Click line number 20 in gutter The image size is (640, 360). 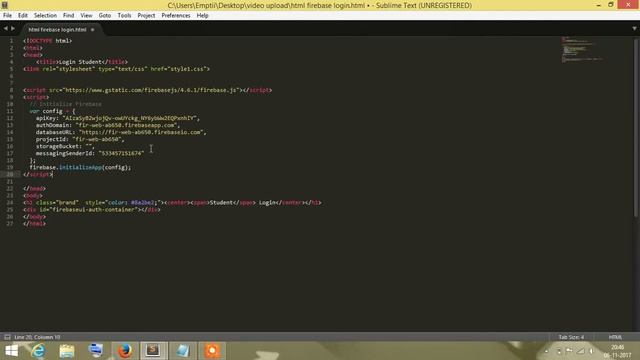pos(10,174)
